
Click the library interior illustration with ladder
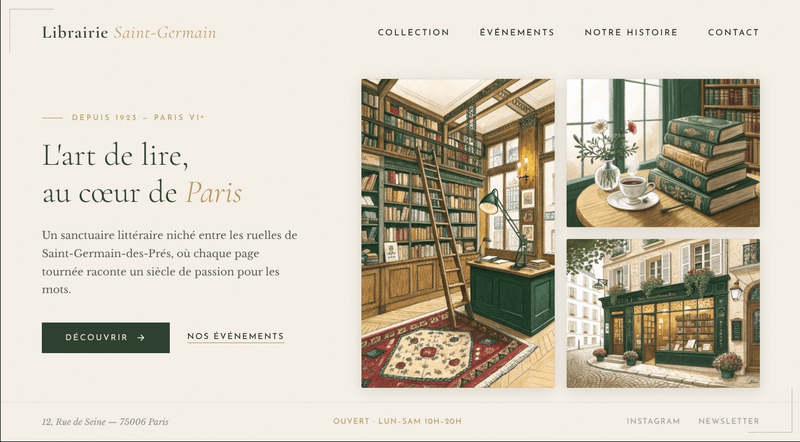[x=458, y=233]
